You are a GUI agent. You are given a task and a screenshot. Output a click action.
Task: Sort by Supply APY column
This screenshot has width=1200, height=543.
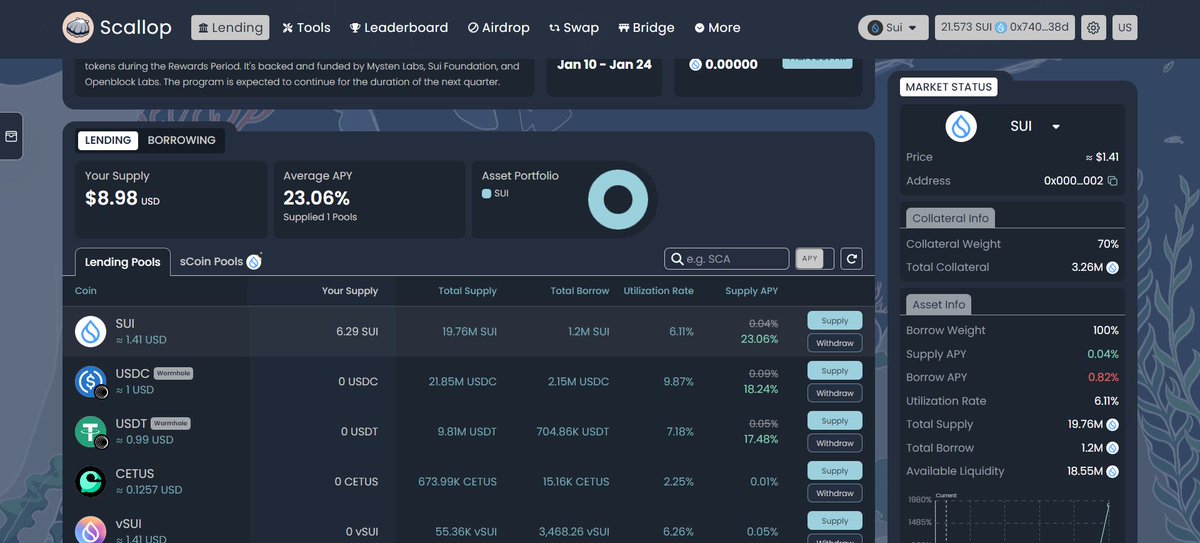pos(751,291)
